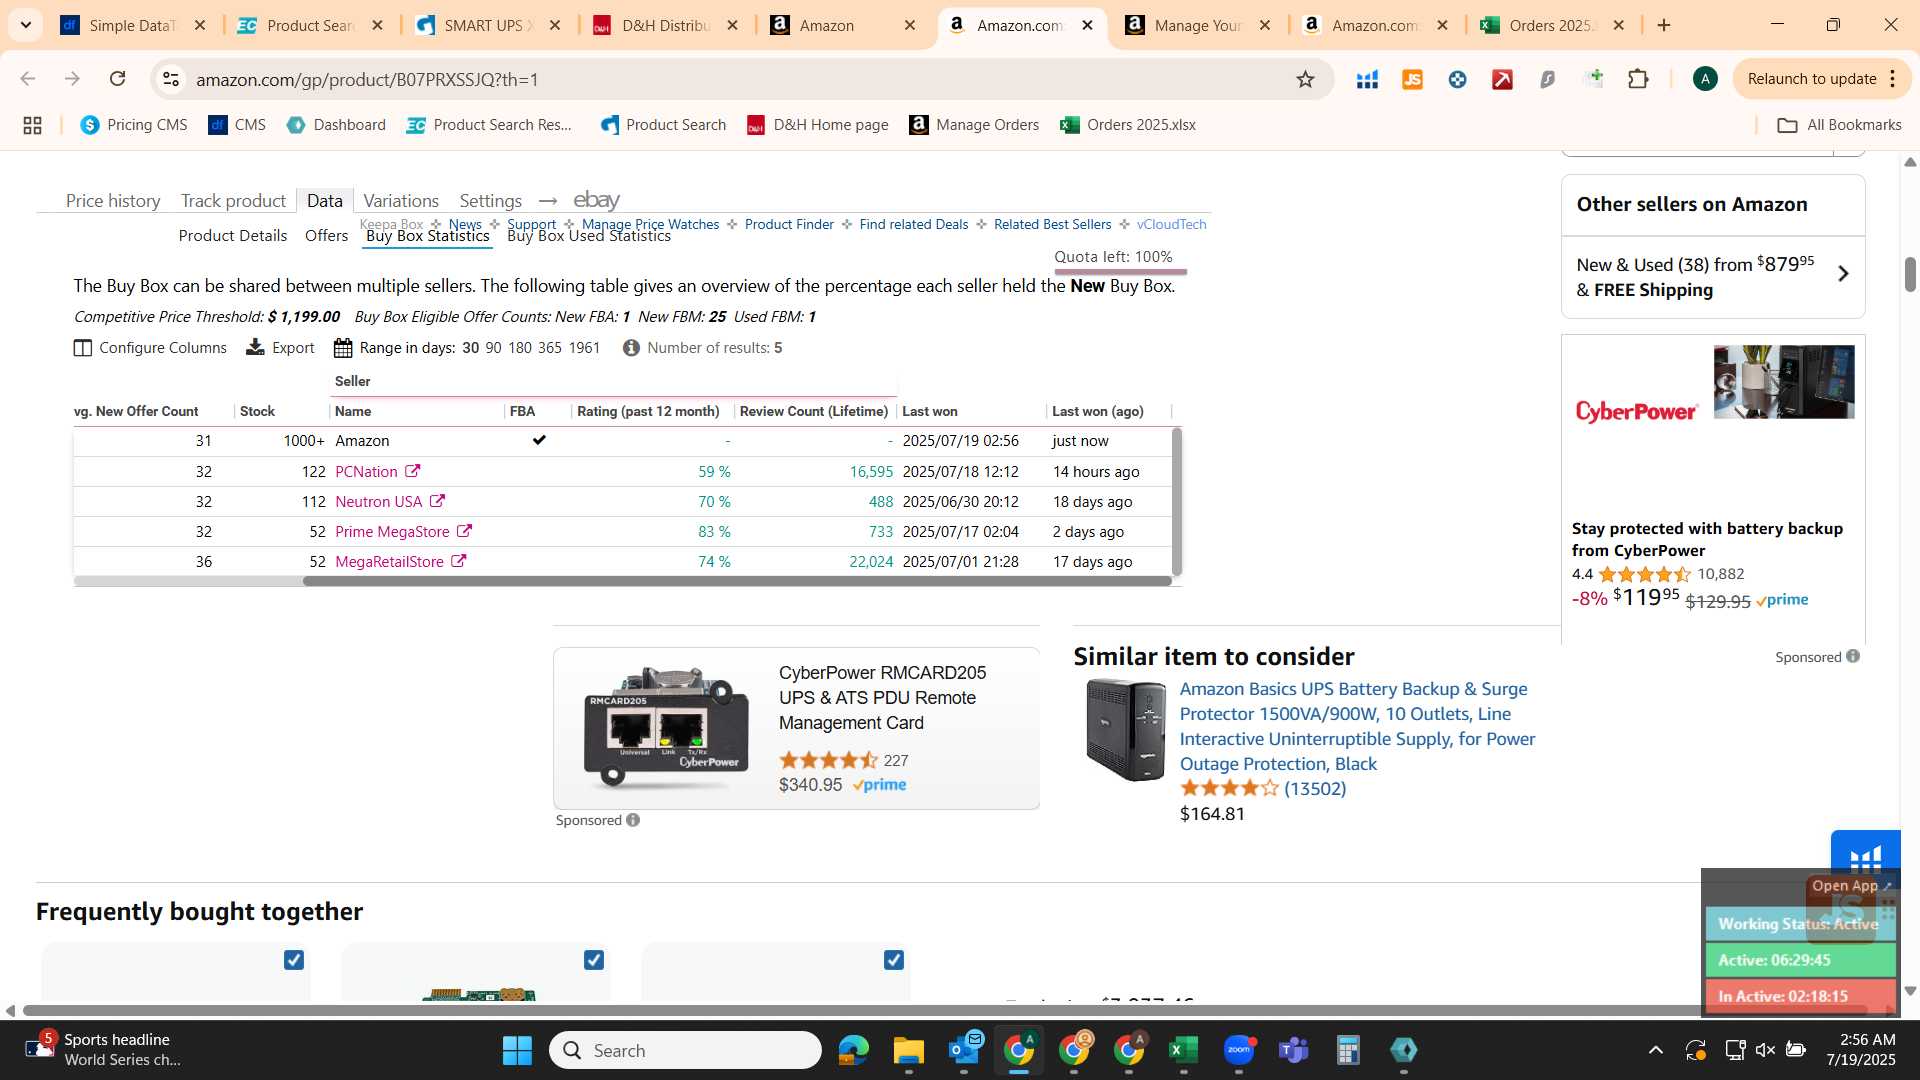The image size is (1920, 1080).
Task: Open Windows Start menu
Action: point(517,1050)
